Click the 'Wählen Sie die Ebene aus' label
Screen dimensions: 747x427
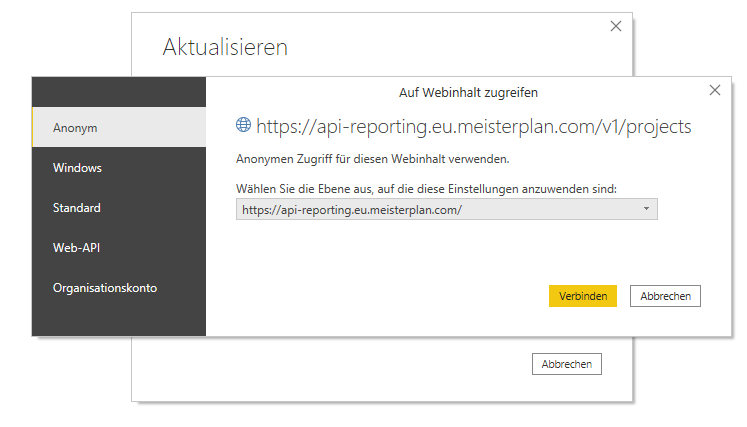(426, 189)
